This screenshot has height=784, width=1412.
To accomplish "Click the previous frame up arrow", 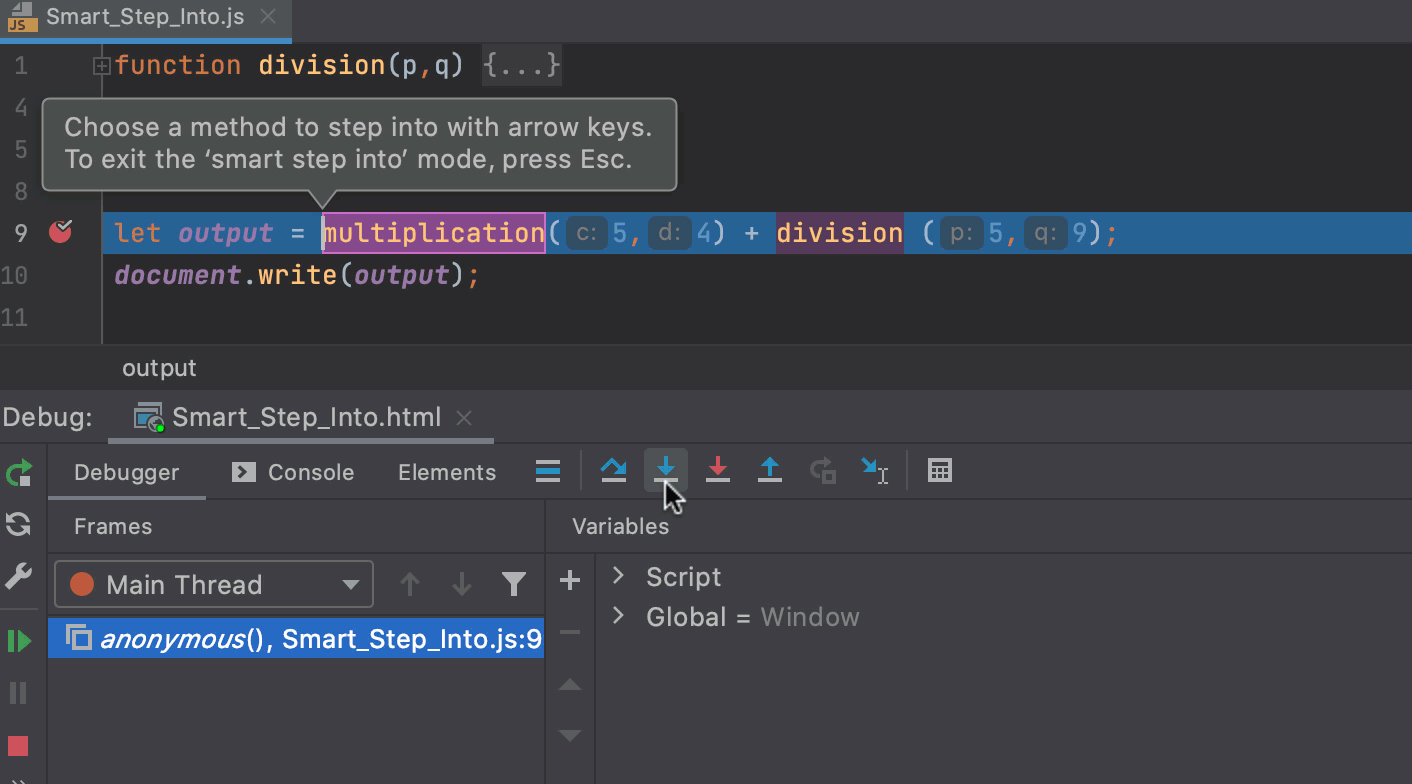I will (x=409, y=584).
